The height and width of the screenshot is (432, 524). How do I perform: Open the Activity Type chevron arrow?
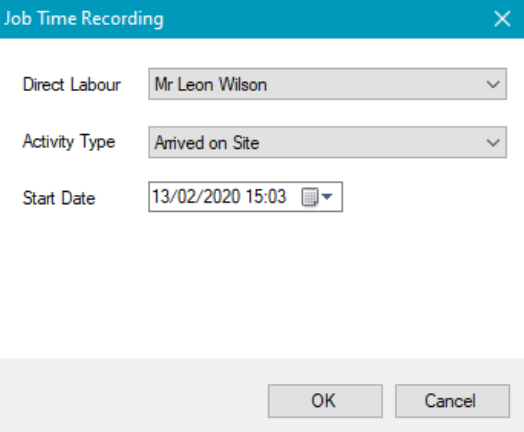493,143
